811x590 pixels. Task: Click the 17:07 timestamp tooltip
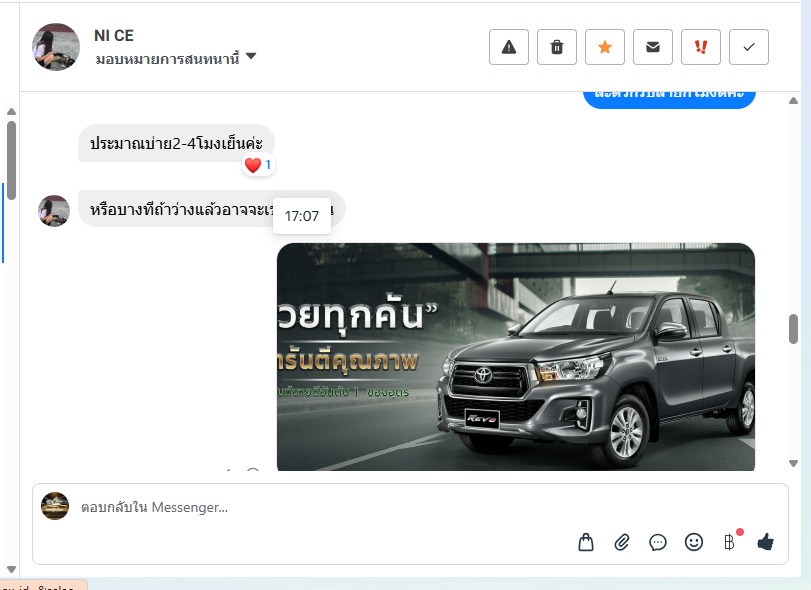point(302,216)
